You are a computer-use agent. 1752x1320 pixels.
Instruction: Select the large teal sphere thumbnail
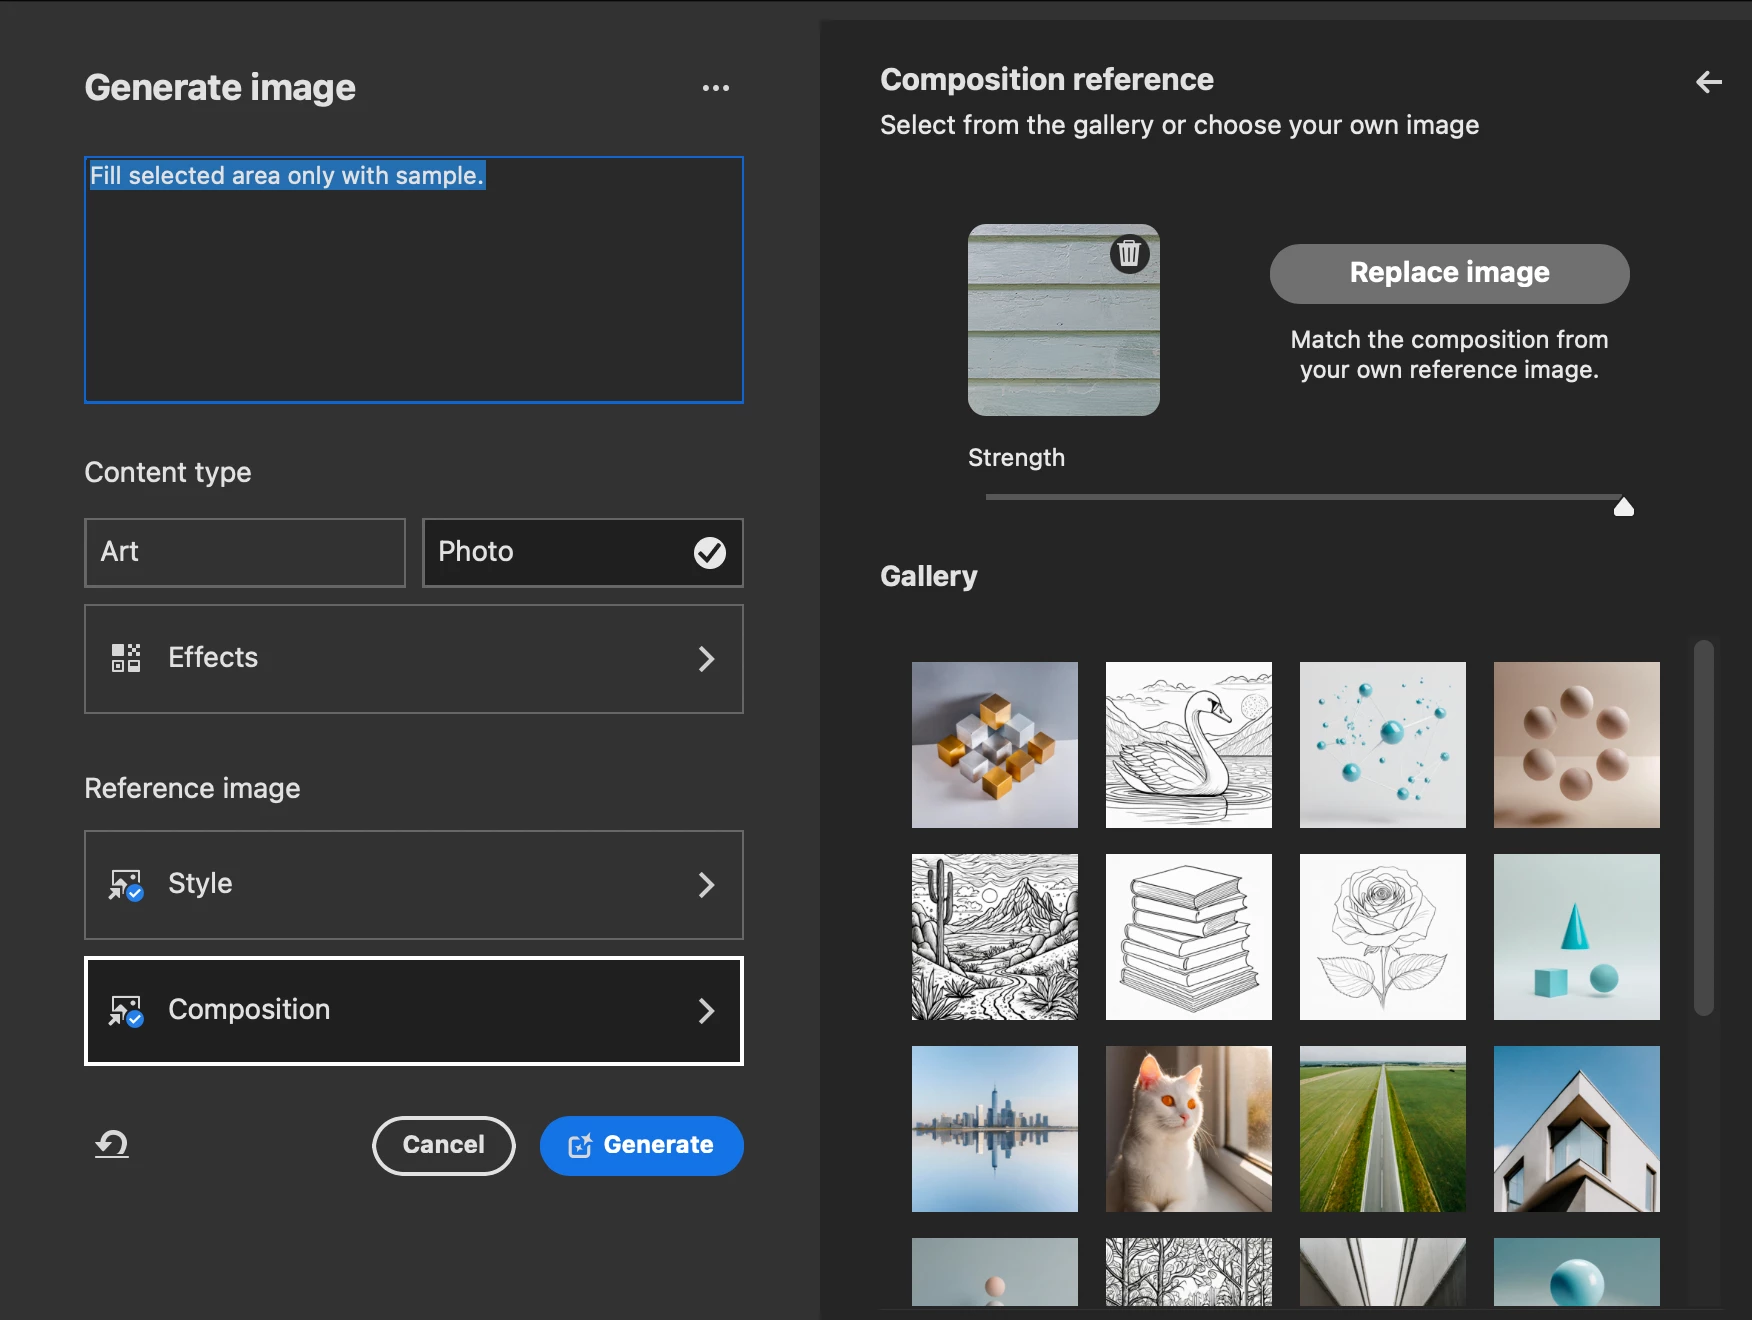1577,1272
